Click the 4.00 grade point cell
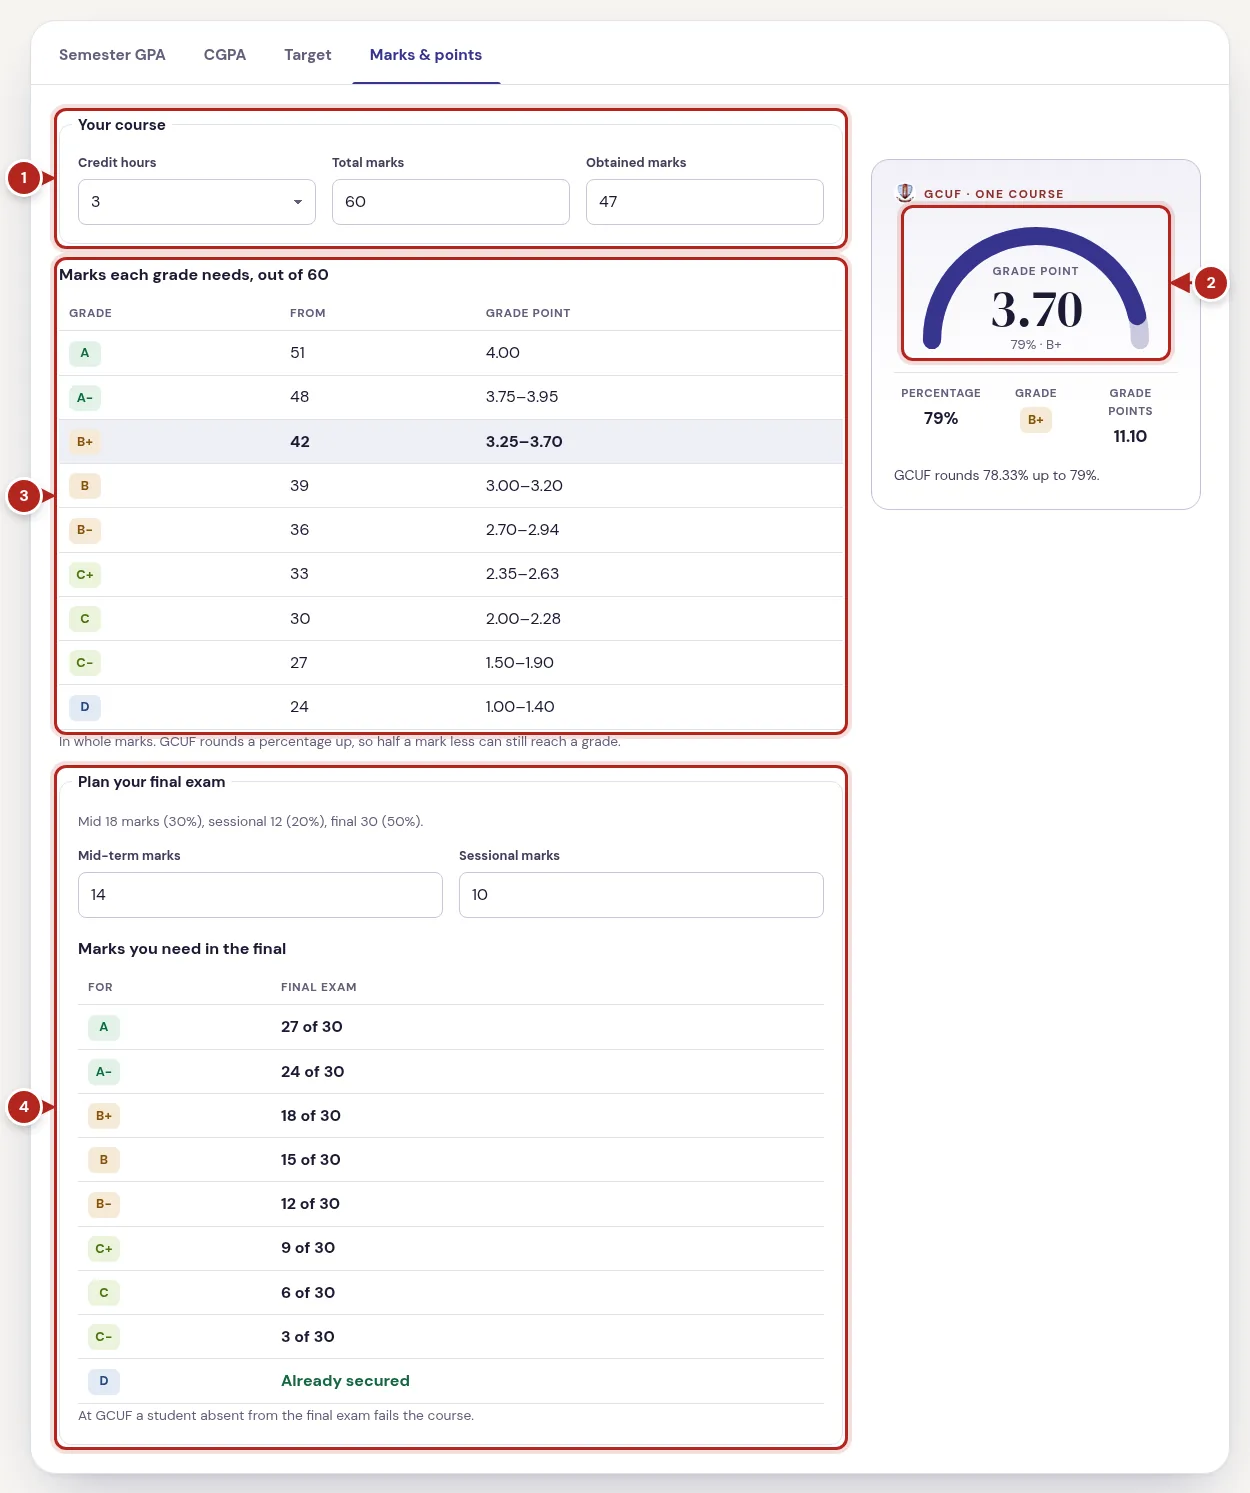1250x1493 pixels. click(503, 353)
